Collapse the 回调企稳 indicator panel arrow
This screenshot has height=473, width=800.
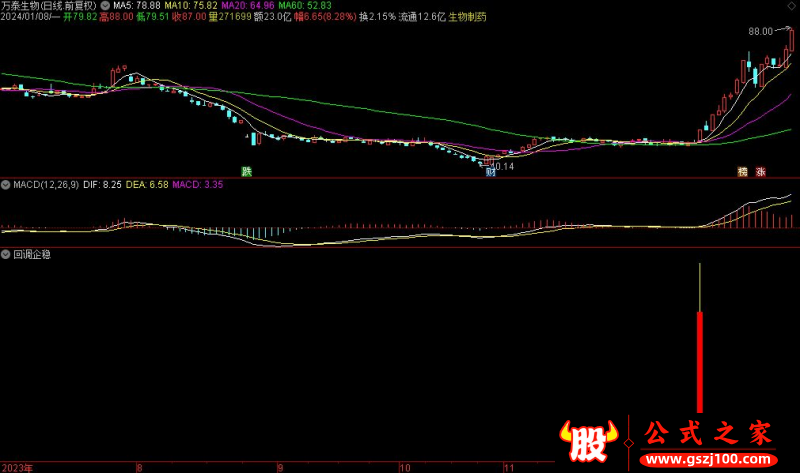pyautogui.click(x=6, y=254)
